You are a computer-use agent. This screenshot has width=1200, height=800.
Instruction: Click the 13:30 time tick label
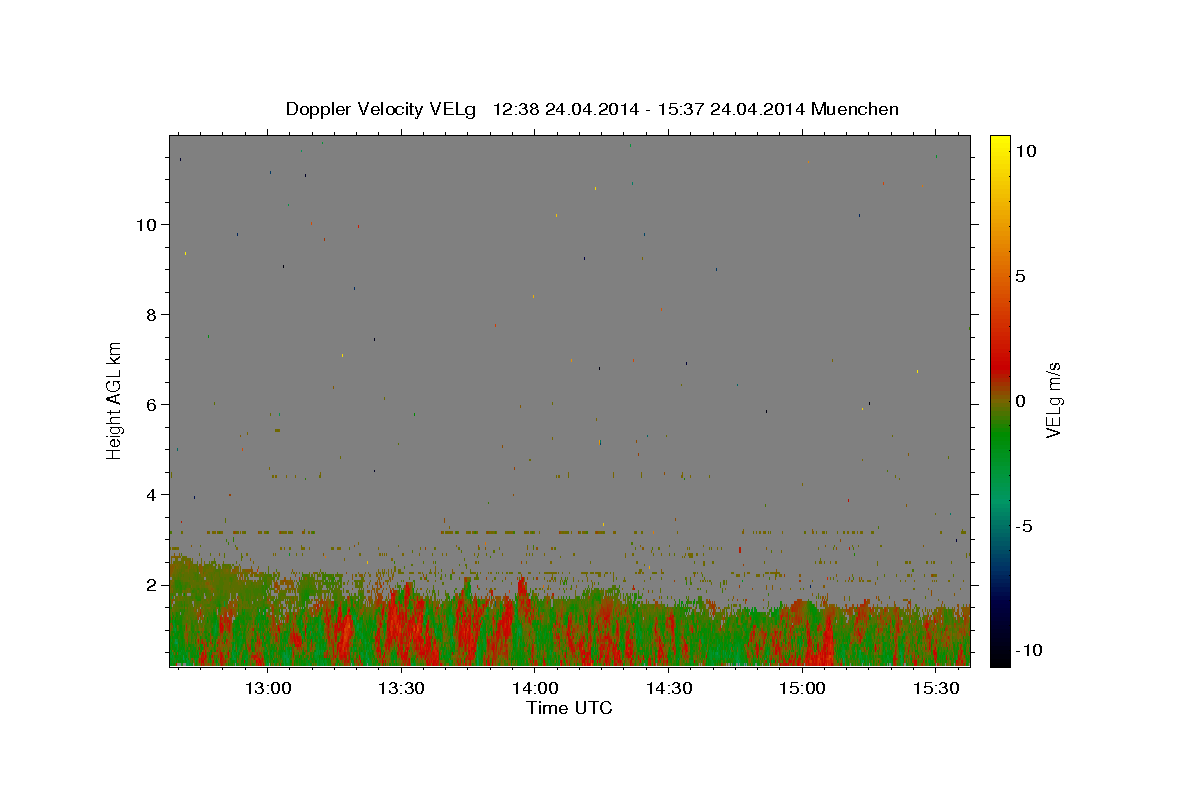[x=401, y=689]
